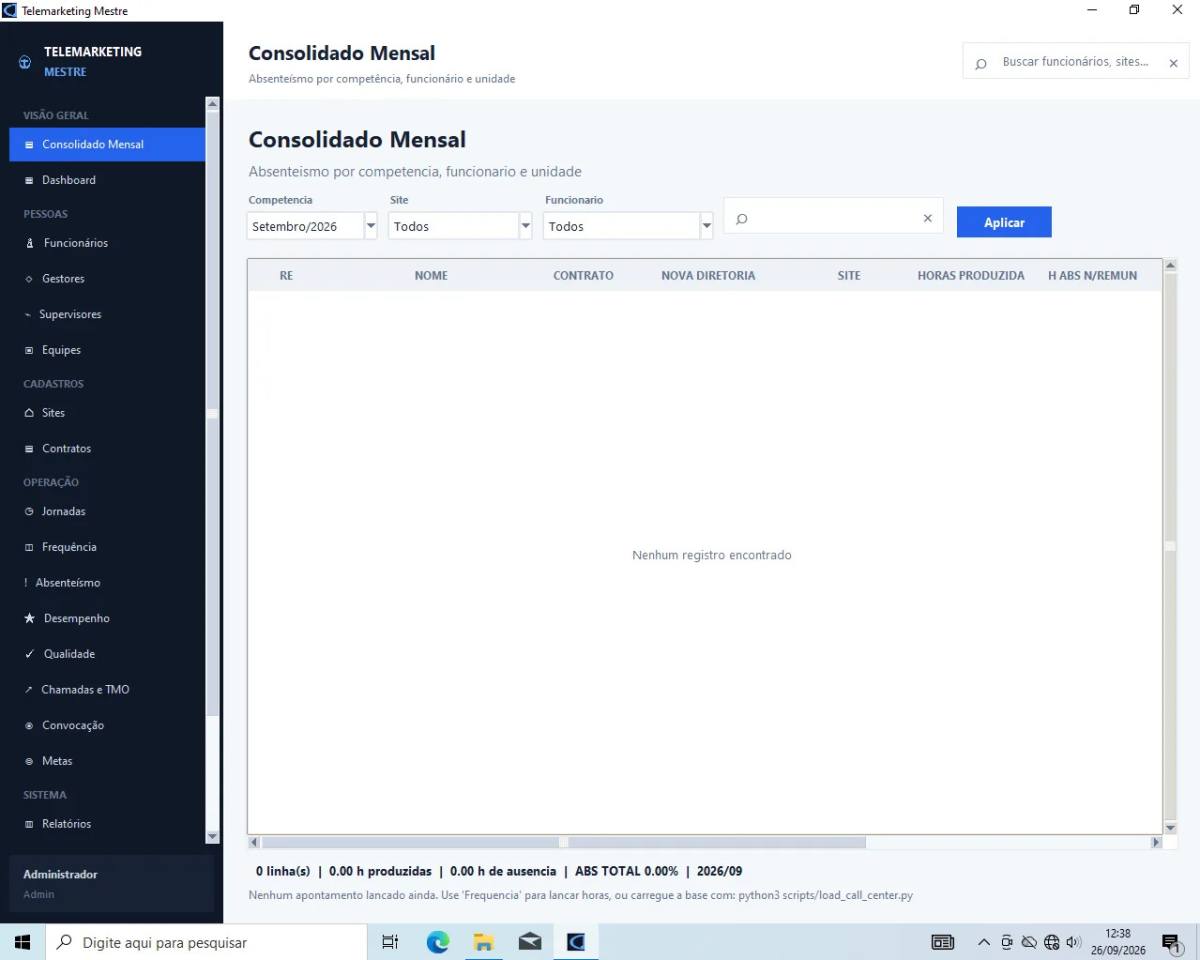Open Task View on the taskbar
Screen dimensions: 1200x960
click(391, 942)
